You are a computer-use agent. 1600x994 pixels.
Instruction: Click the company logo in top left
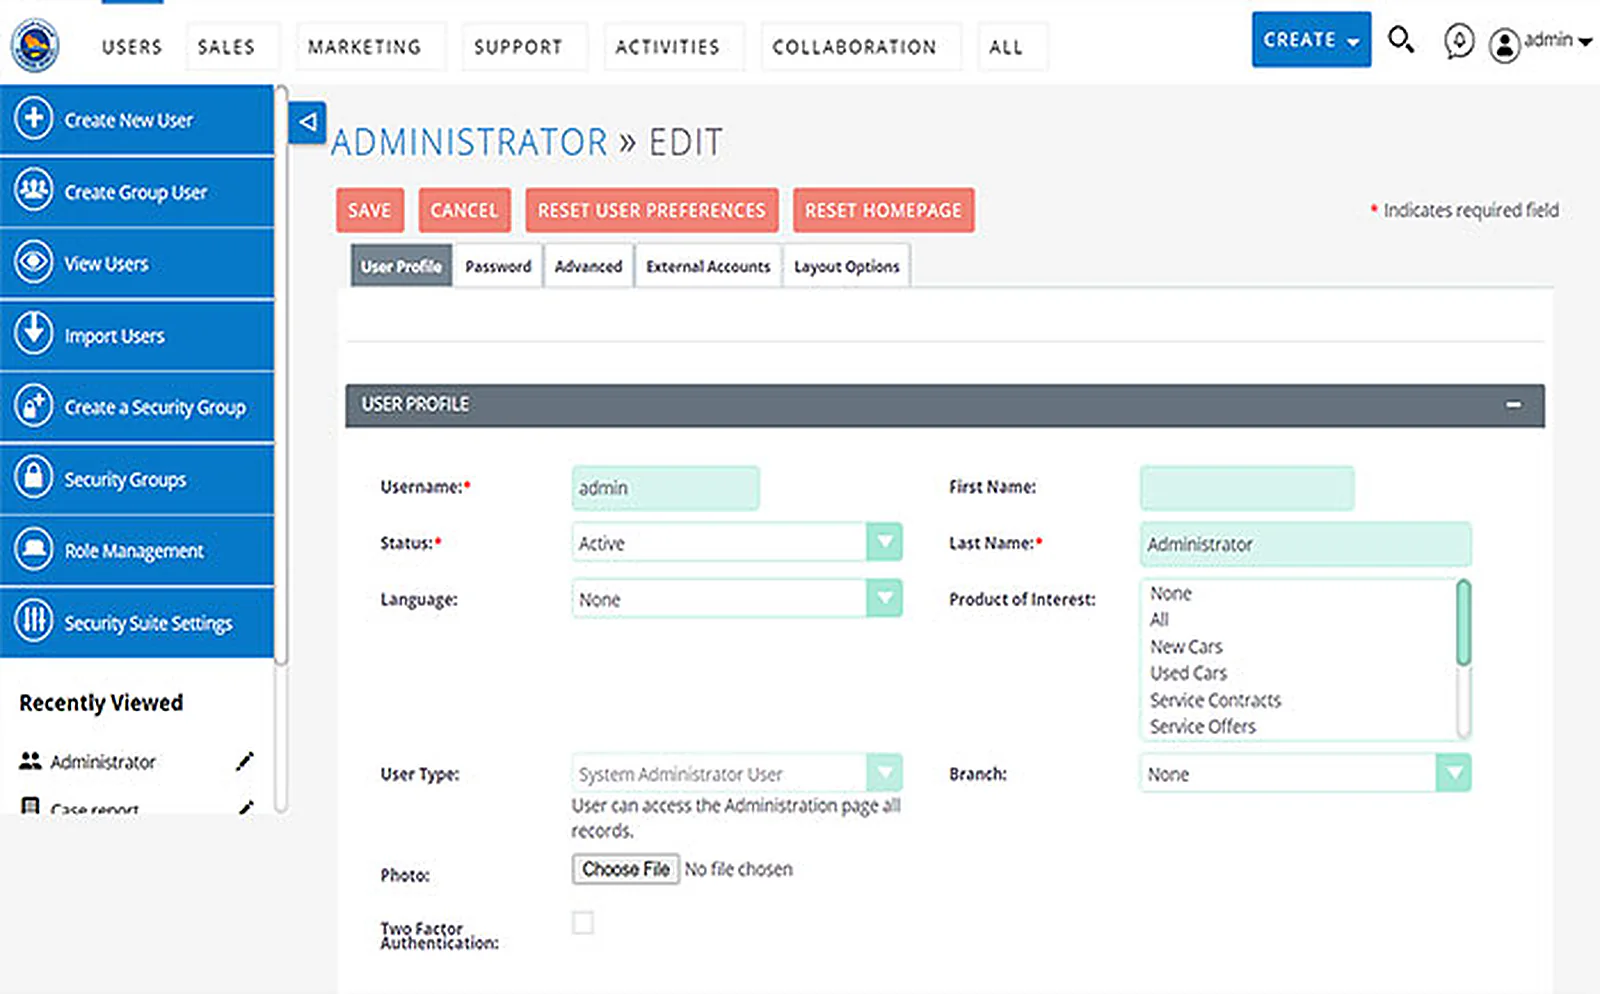tap(35, 45)
